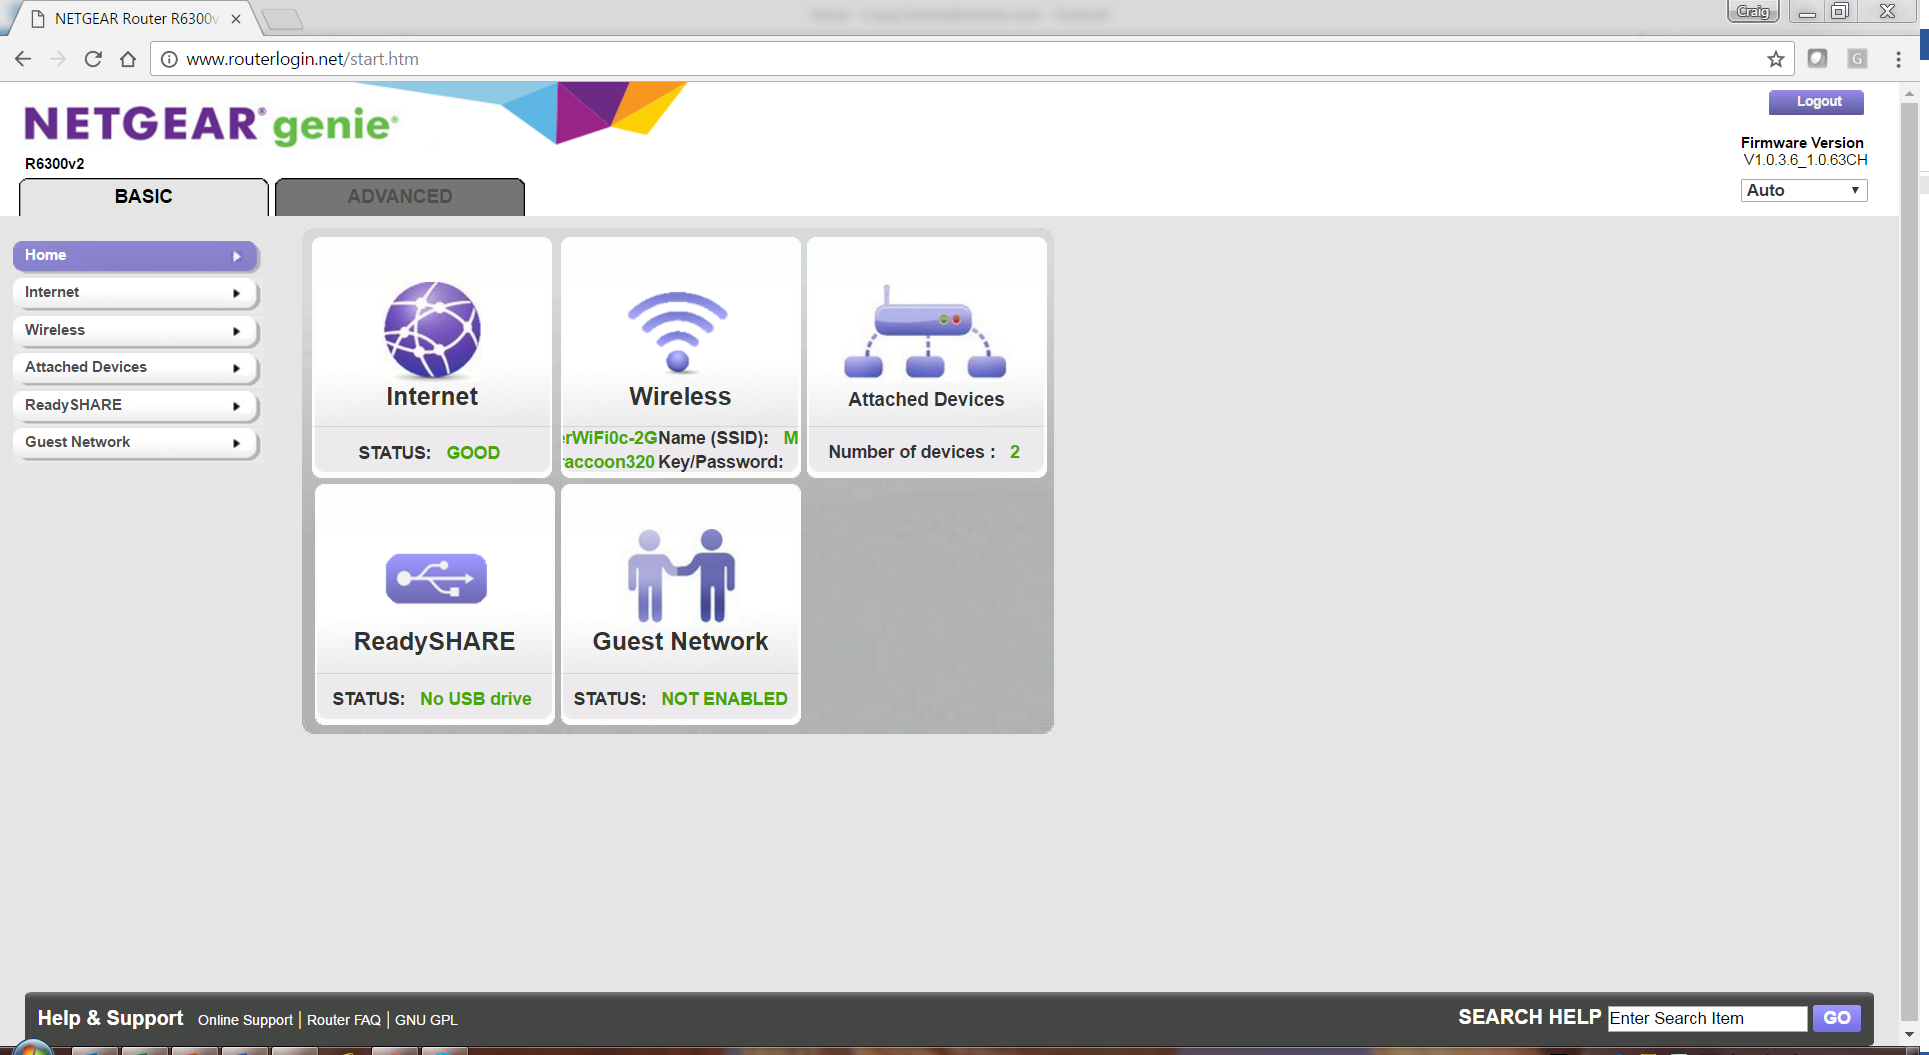Reload the router page
The image size is (1929, 1055).
click(93, 59)
